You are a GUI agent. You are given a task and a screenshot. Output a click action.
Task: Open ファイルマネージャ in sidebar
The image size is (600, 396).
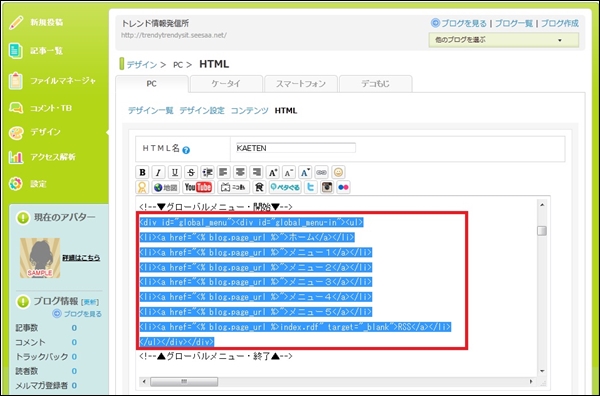pos(63,81)
